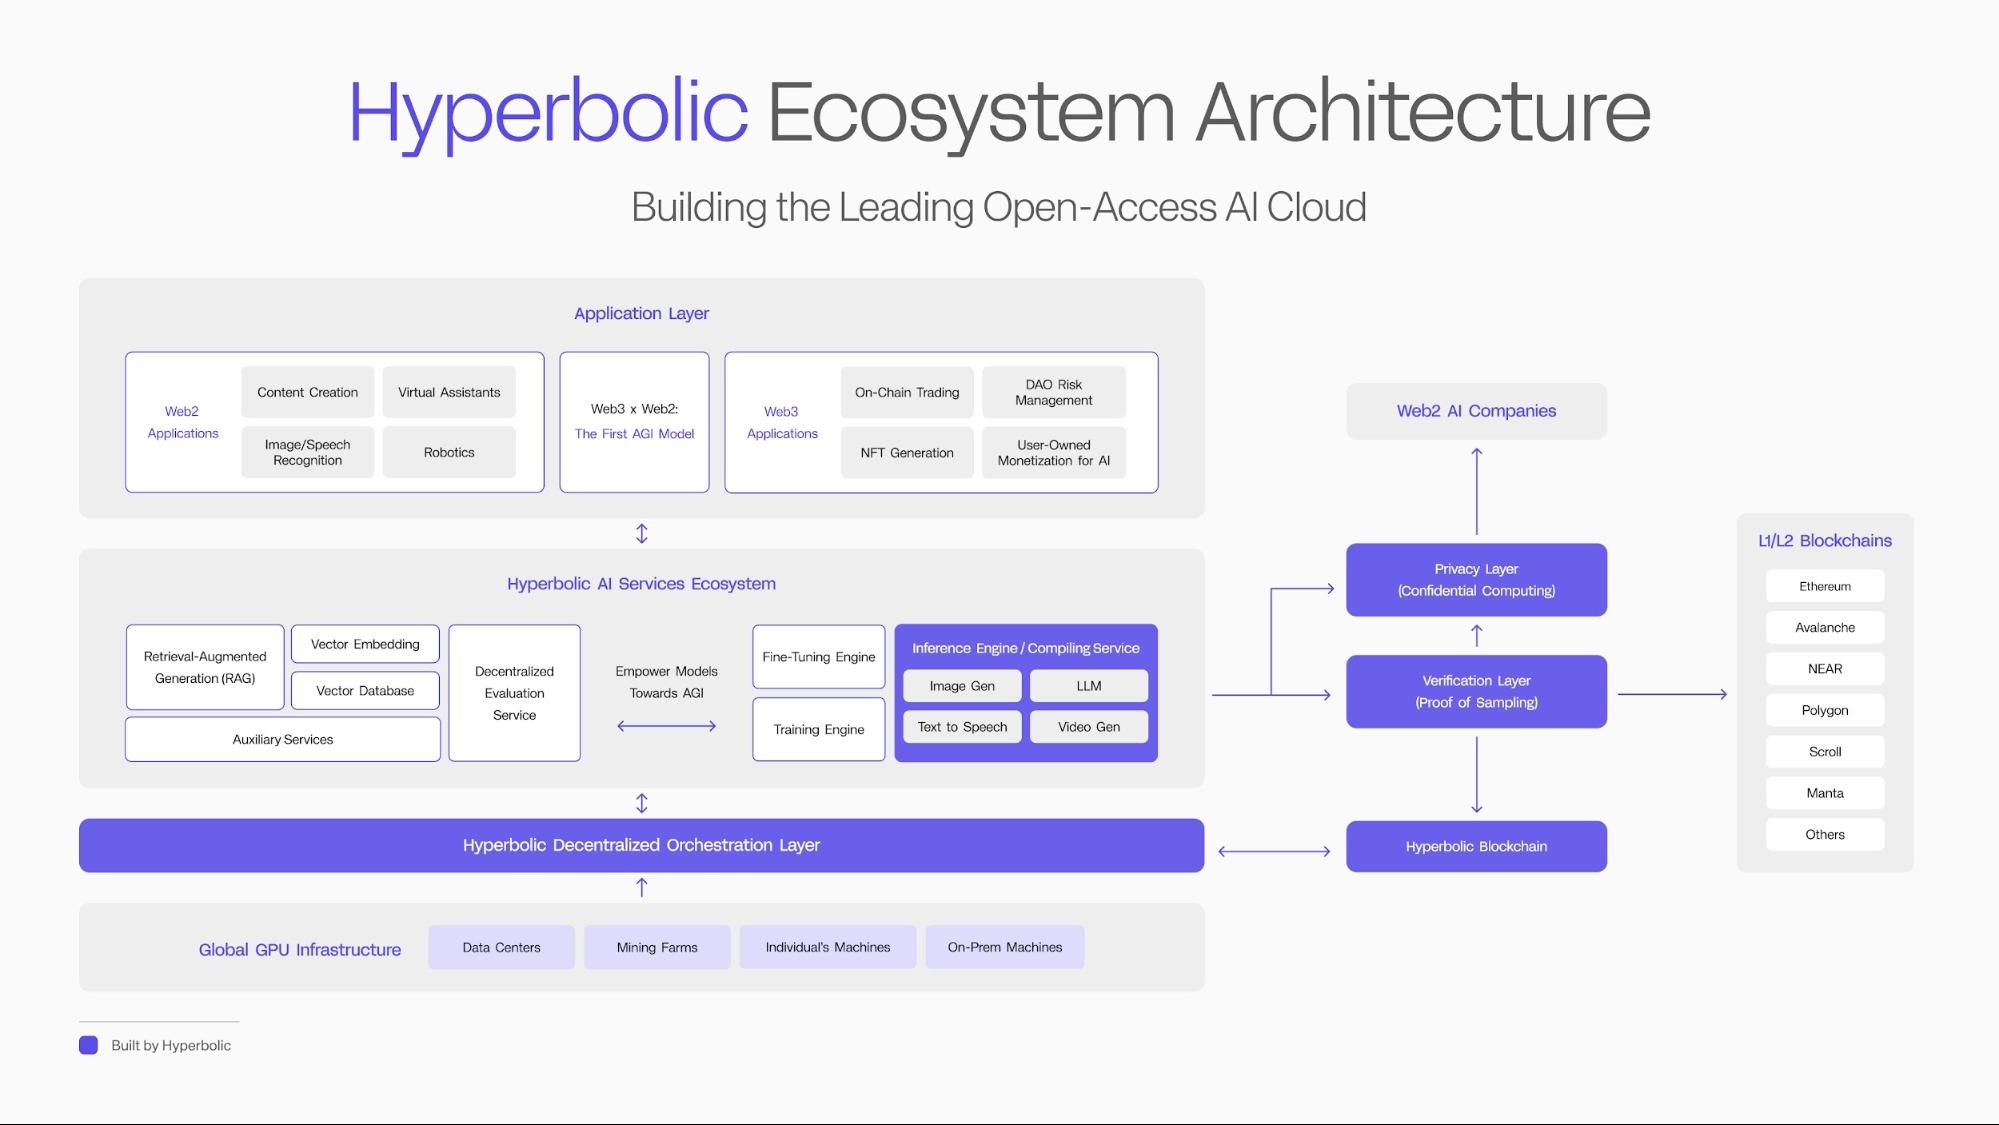Click the Auxiliary Services box
This screenshot has height=1125, width=1999.
tap(283, 739)
